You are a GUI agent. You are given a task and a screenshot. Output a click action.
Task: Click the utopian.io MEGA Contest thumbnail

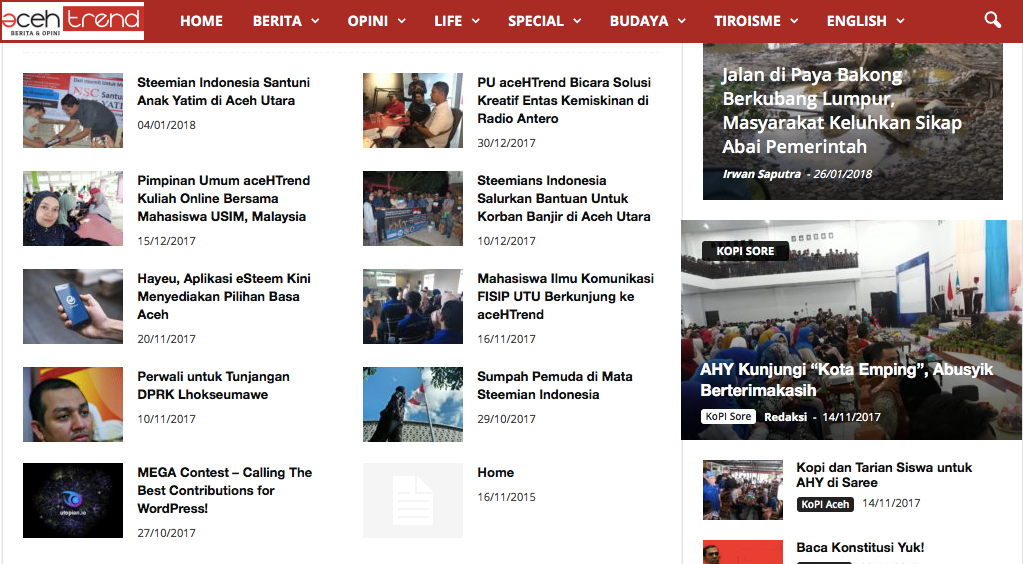click(x=72, y=501)
